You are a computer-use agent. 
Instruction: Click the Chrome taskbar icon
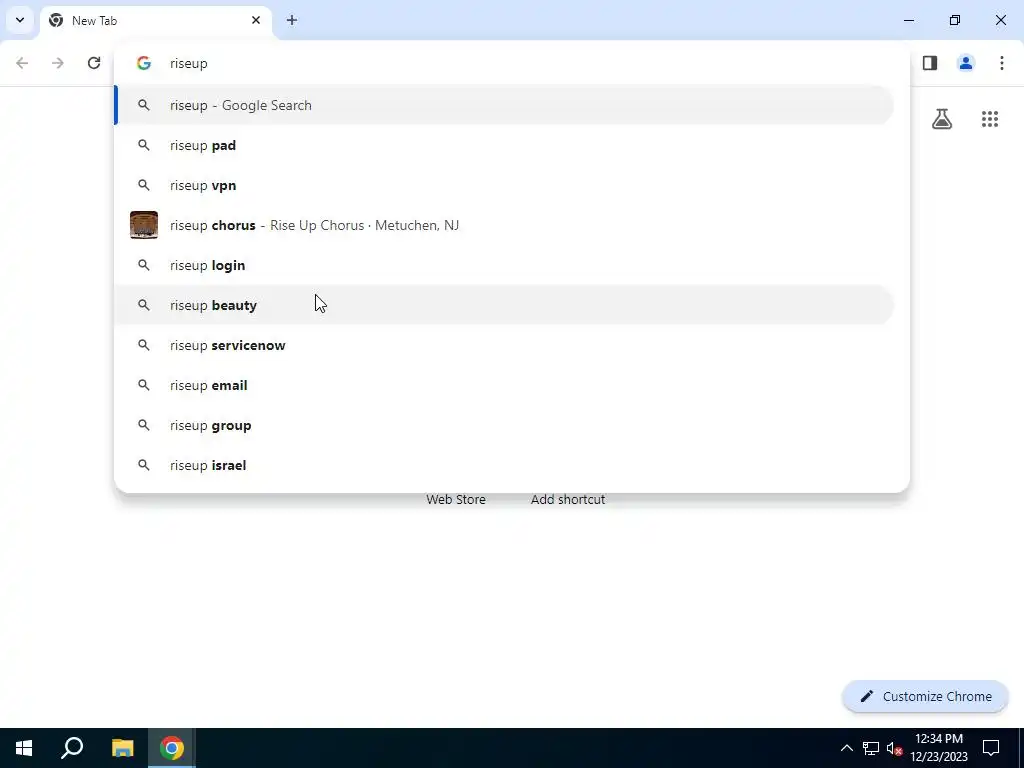[172, 748]
